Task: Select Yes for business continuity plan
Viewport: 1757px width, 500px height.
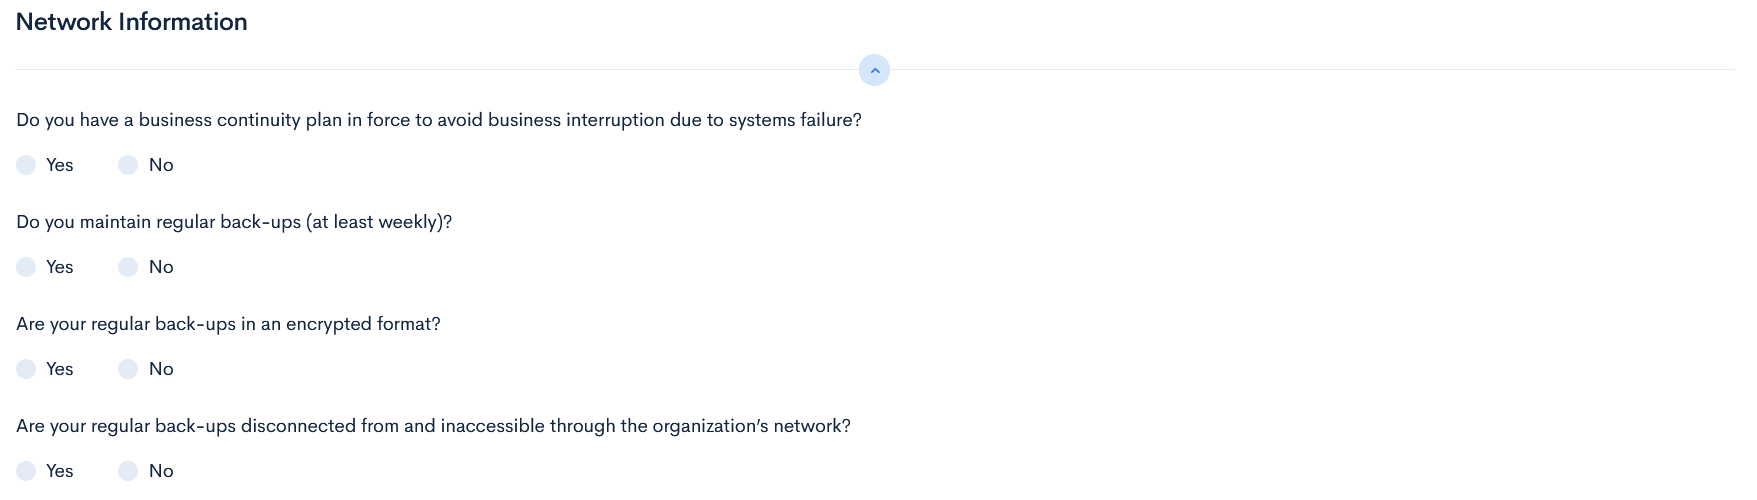Action: [x=26, y=165]
